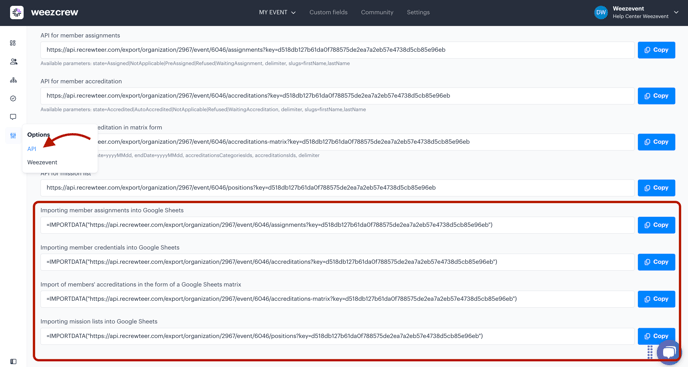Click the positions IMPORTDATA formula field

tap(337, 336)
